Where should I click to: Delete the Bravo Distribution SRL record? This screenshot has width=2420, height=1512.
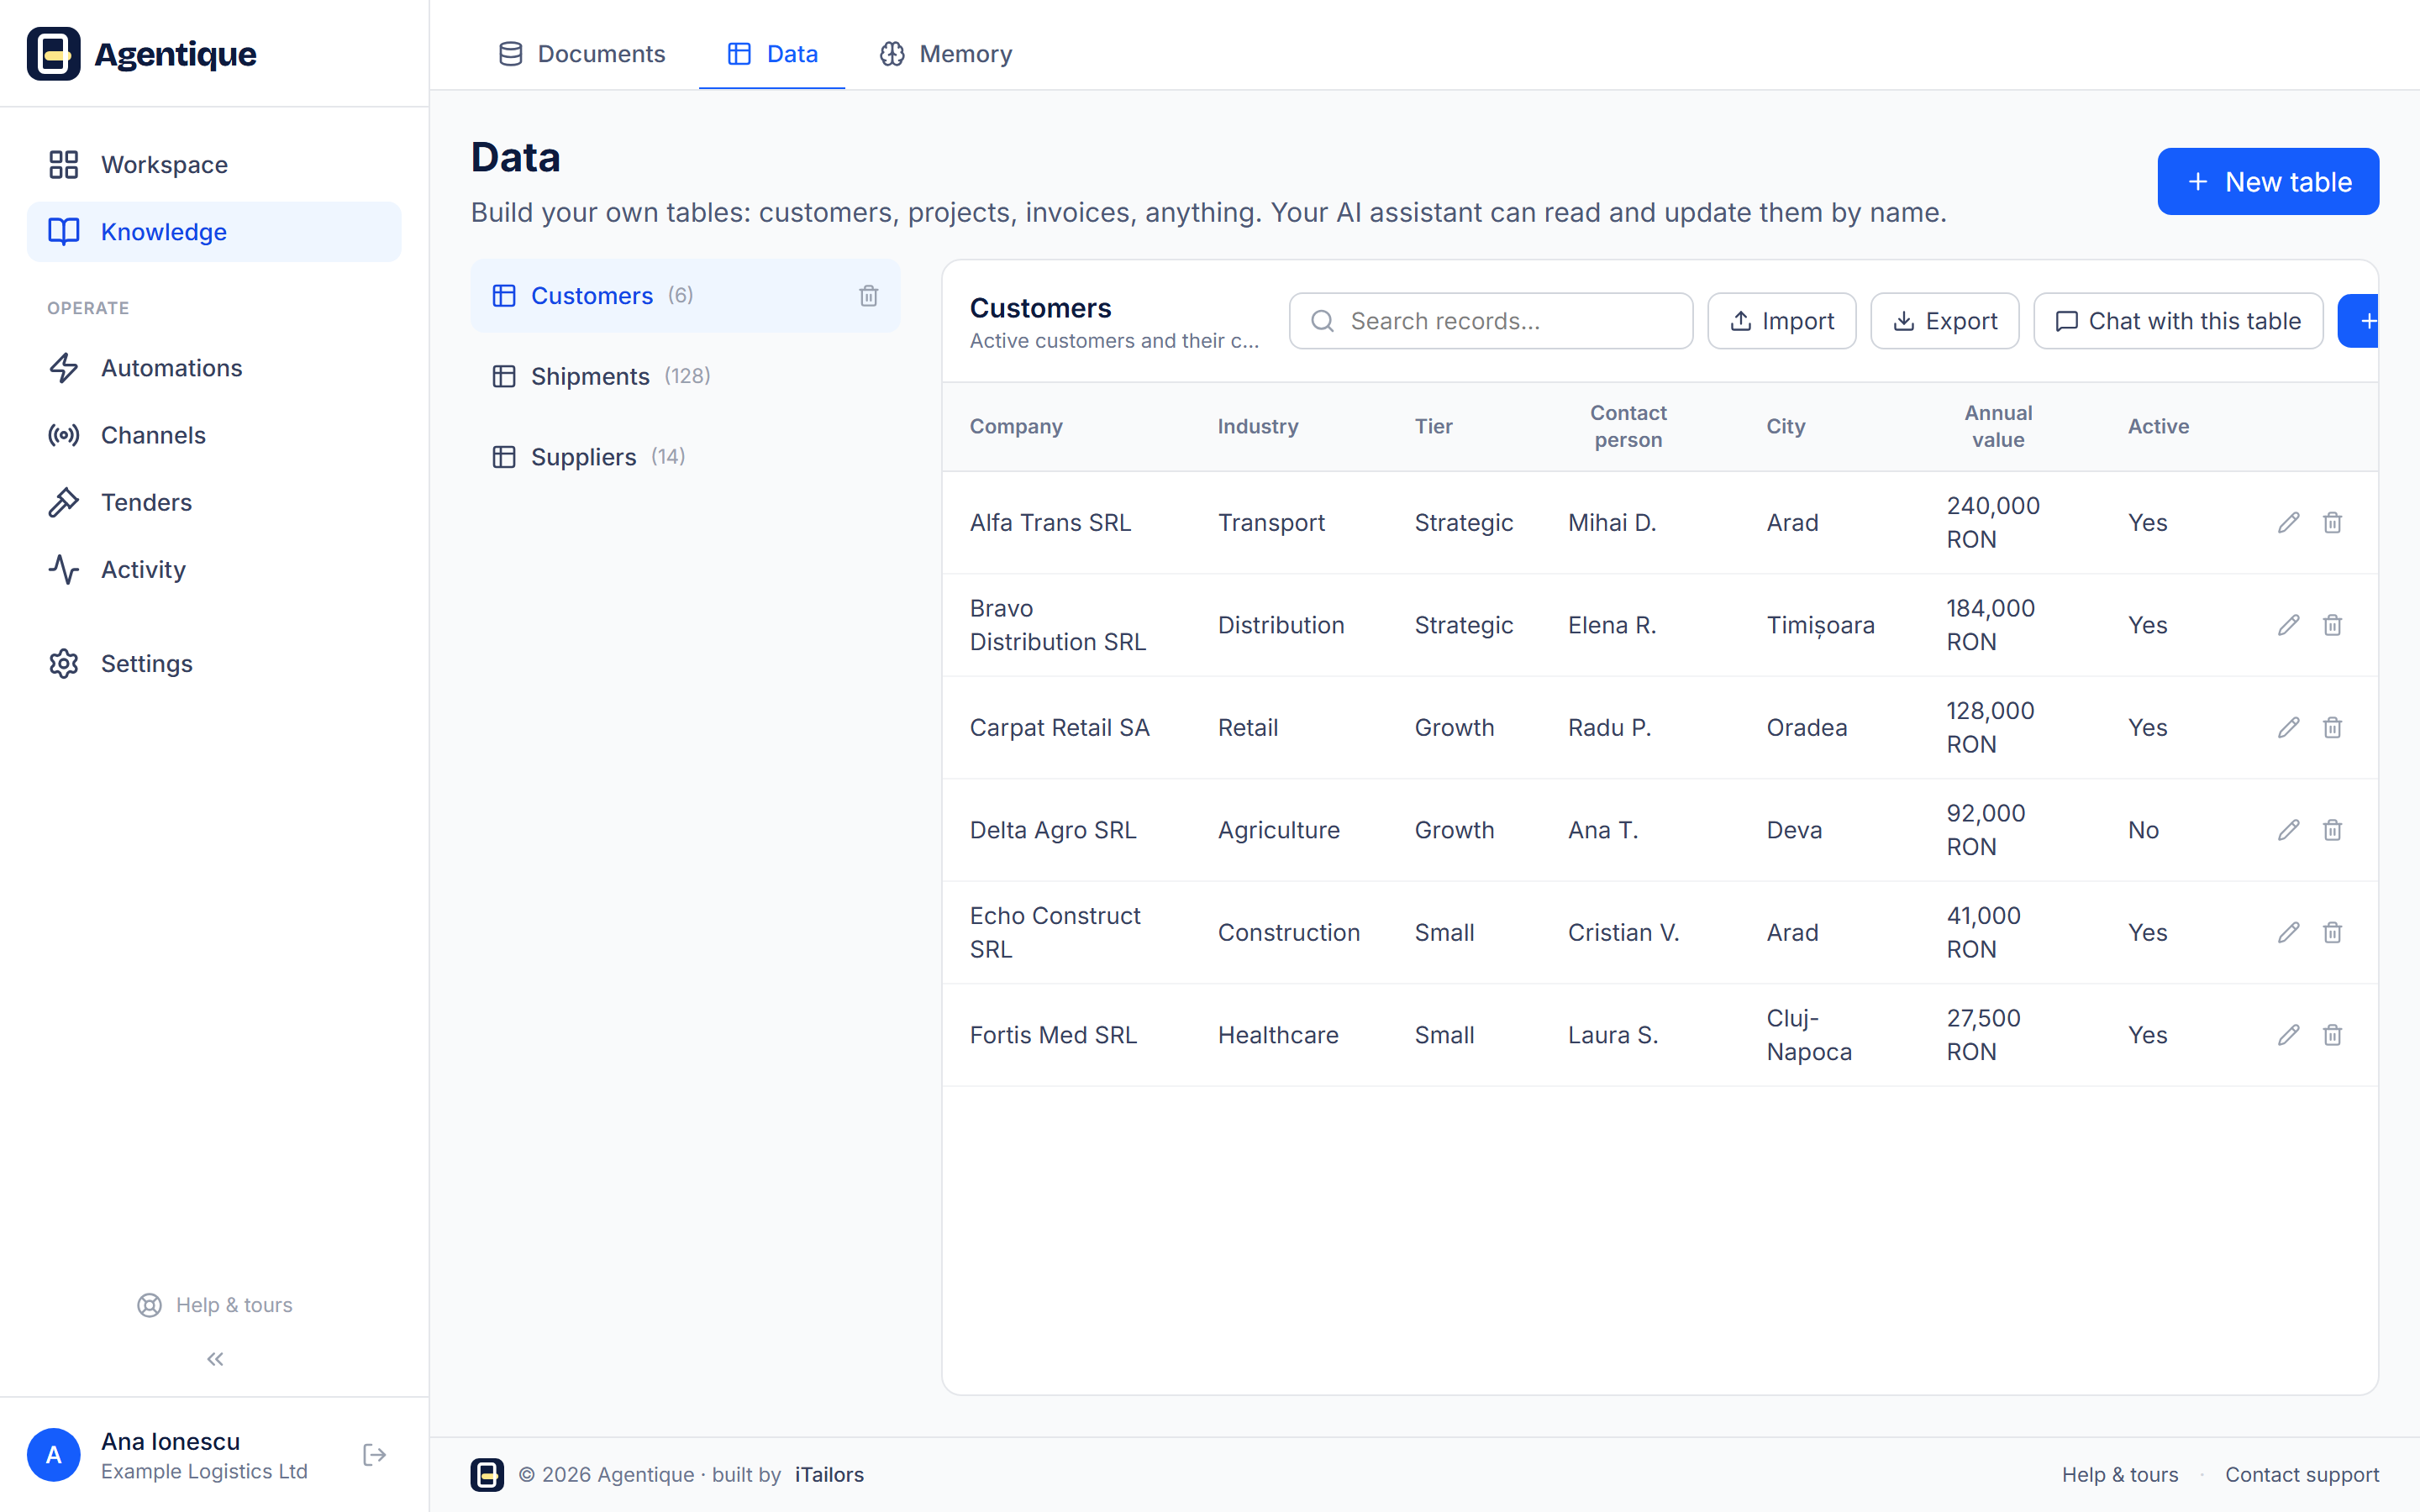point(2332,625)
